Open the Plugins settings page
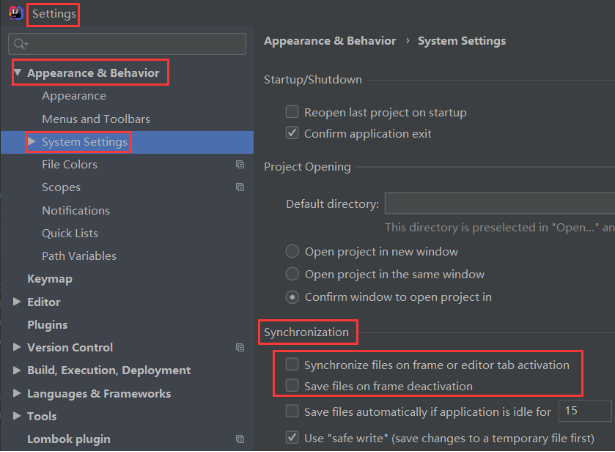Screen dimensions: 615x452 [x=47, y=325]
